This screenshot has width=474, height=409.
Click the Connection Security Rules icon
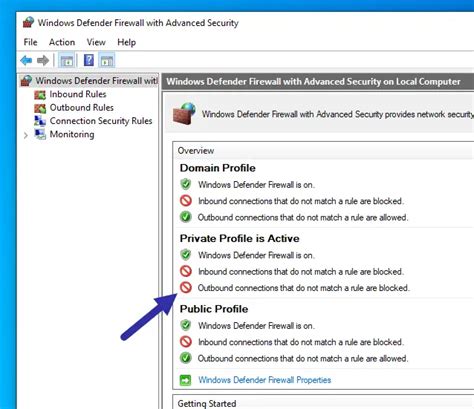pos(40,121)
